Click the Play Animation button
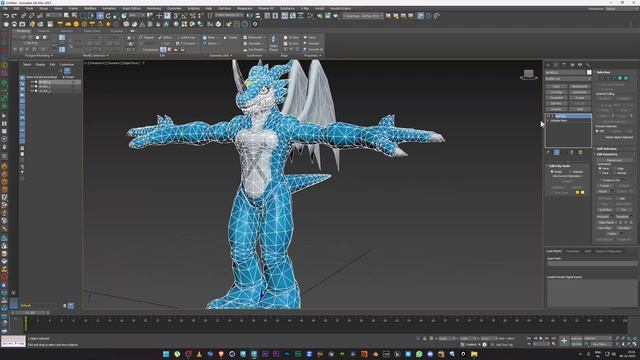Screen dimensions: 640x360 (541, 338)
